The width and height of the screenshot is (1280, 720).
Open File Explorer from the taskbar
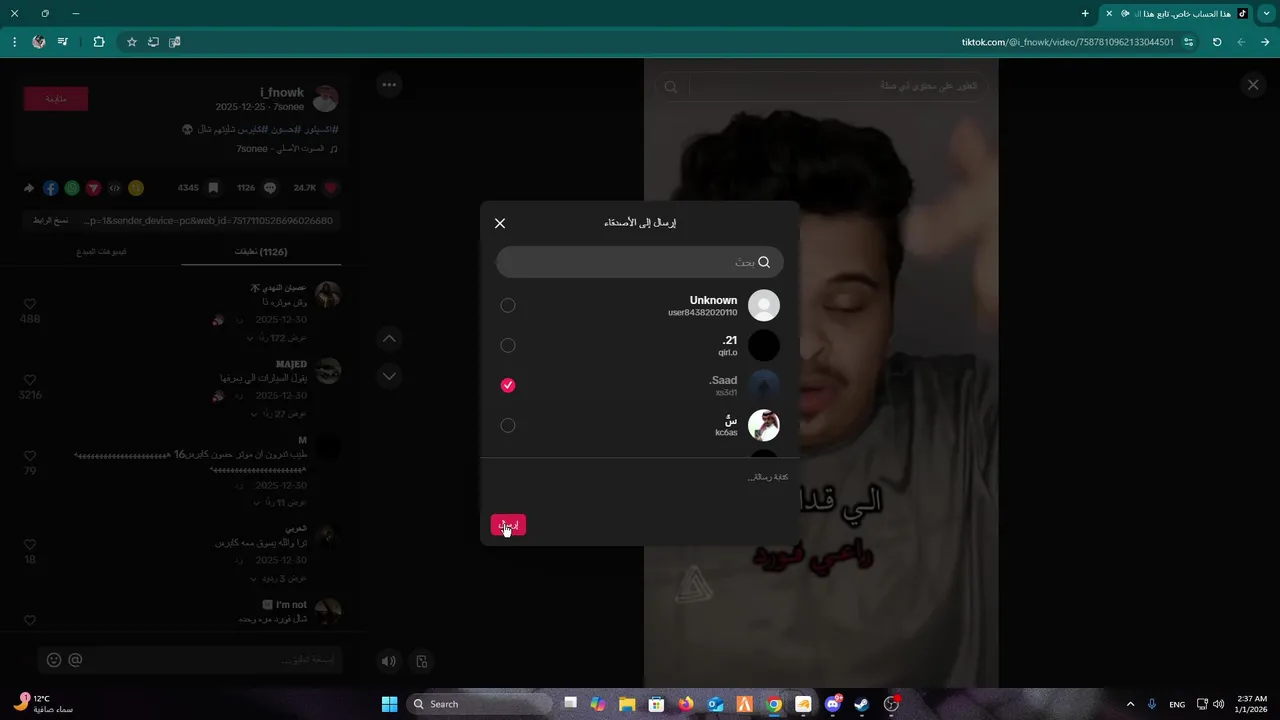[x=627, y=704]
